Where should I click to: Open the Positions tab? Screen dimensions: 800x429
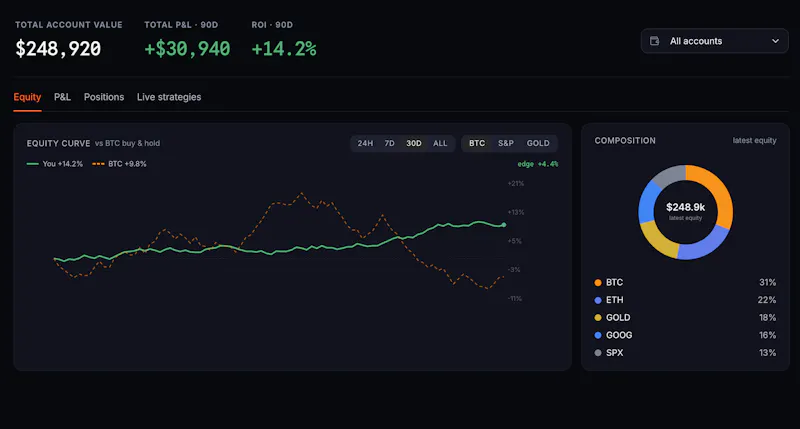click(104, 97)
